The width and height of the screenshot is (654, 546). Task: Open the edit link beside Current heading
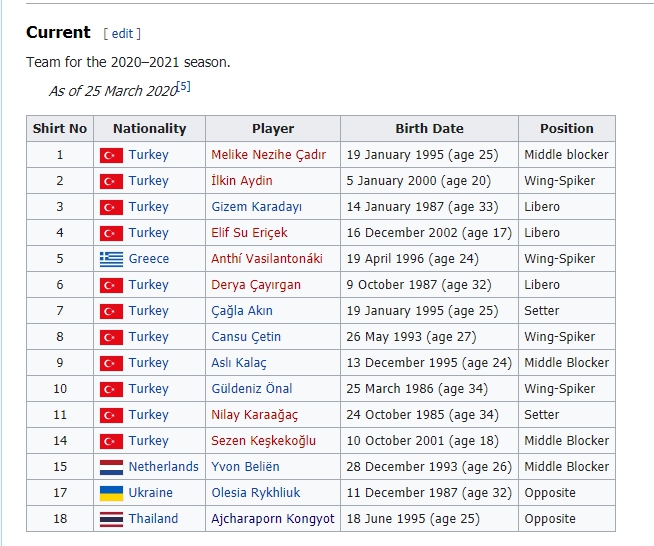(122, 34)
